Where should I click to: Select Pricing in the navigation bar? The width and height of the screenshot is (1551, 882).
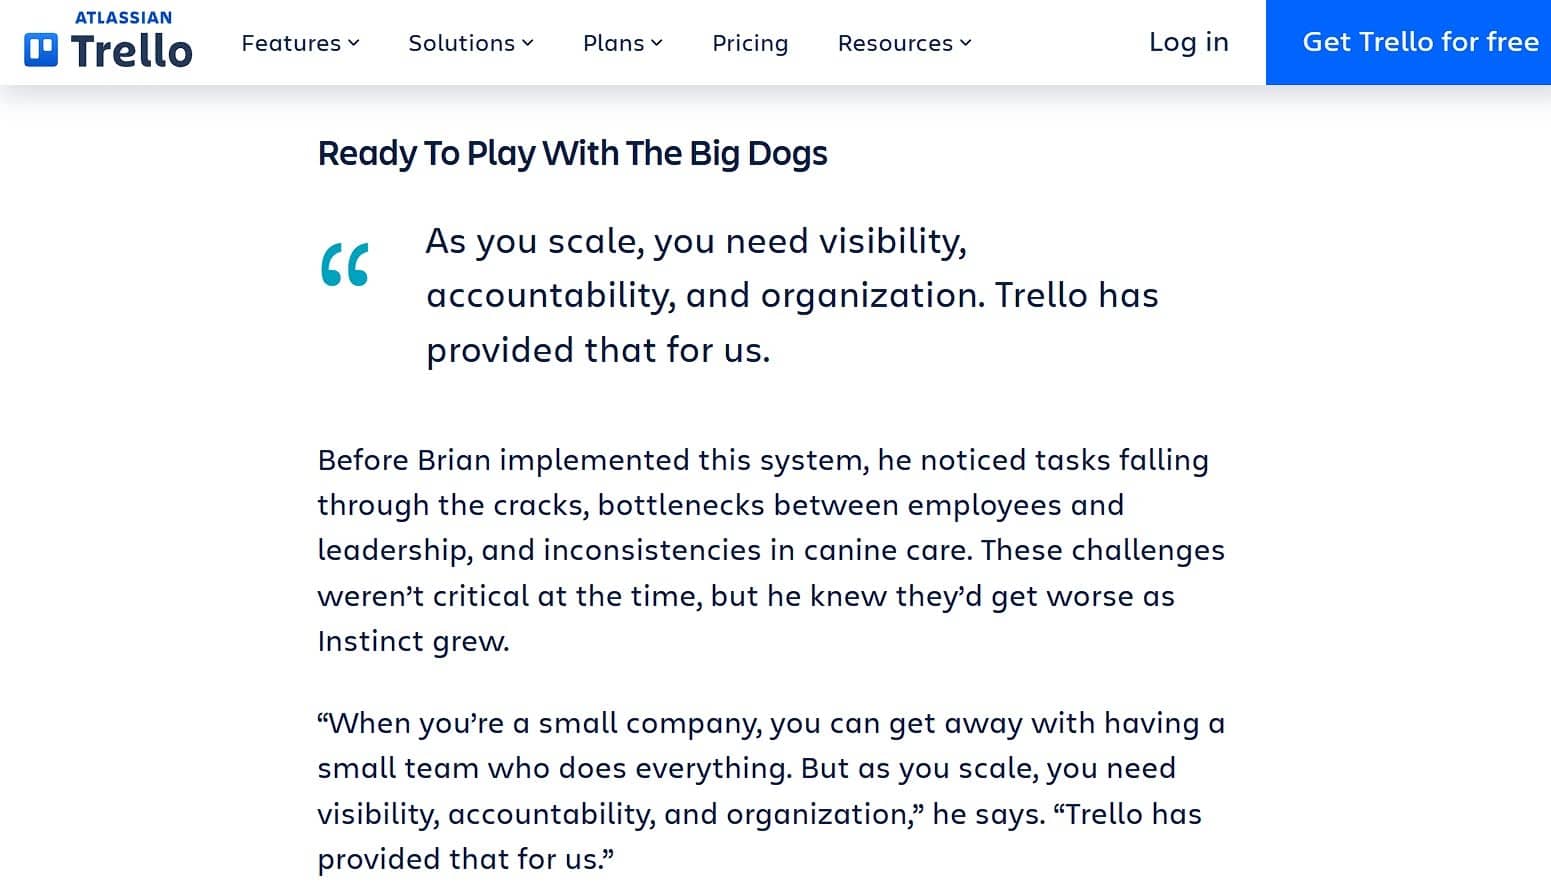click(750, 43)
